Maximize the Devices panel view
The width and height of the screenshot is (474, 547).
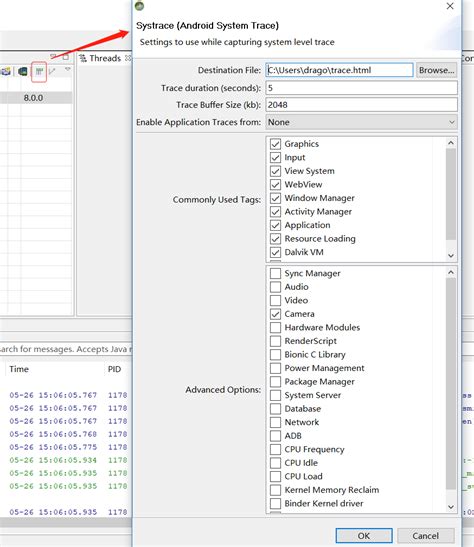(66, 57)
